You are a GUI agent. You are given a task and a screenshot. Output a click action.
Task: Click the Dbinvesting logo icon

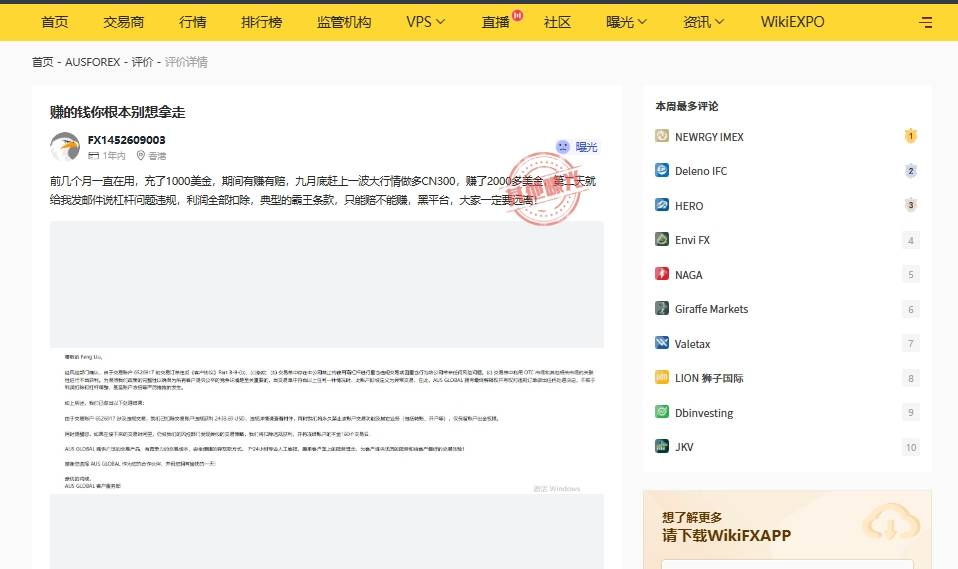click(662, 412)
